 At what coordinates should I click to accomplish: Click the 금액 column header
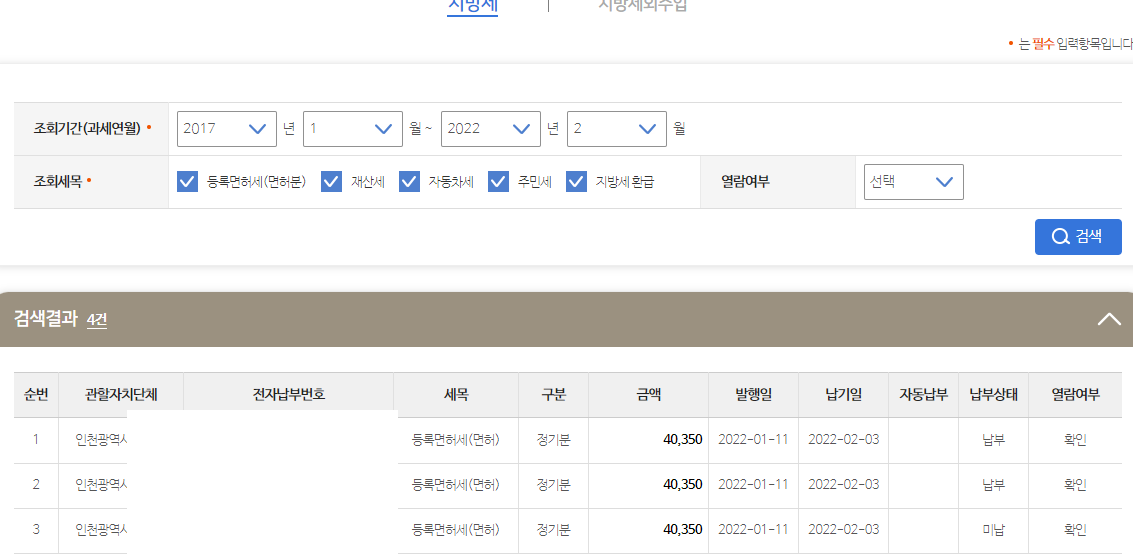(648, 394)
